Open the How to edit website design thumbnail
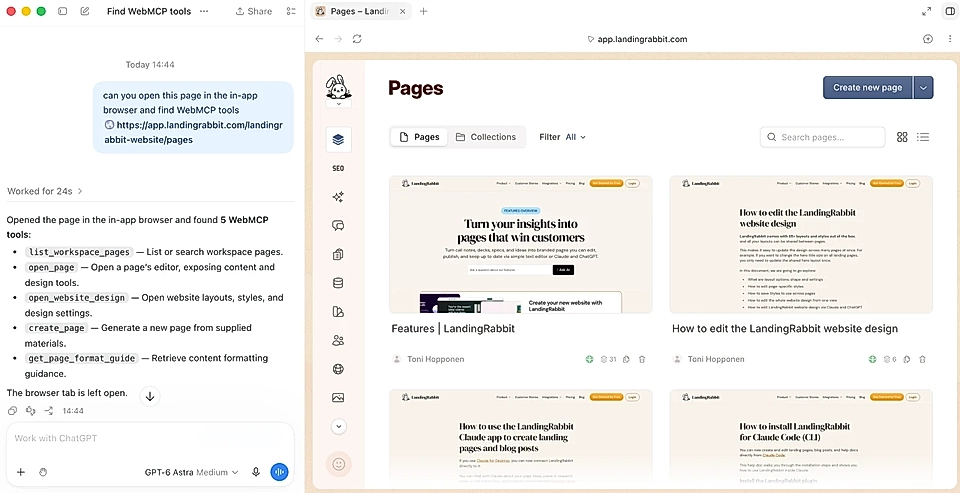The width and height of the screenshot is (960, 493). (x=801, y=244)
